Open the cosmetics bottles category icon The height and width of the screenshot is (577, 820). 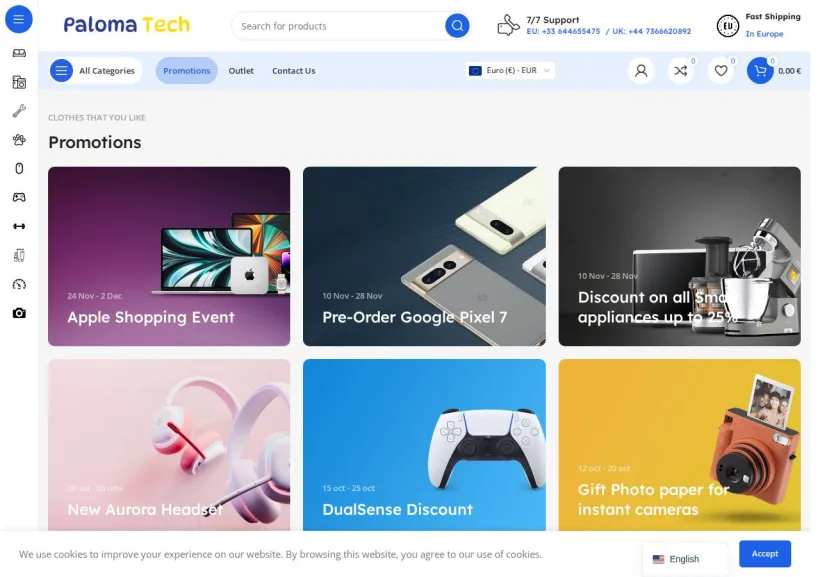[19, 255]
